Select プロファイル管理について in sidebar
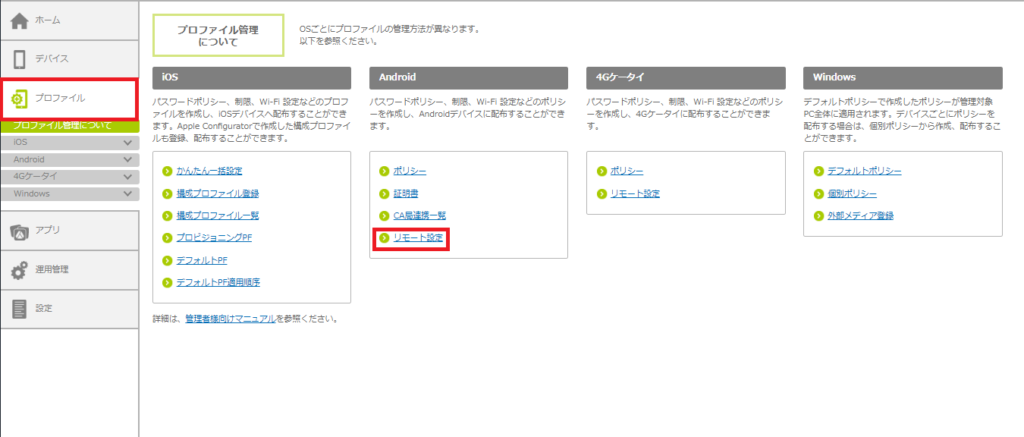 (63, 126)
